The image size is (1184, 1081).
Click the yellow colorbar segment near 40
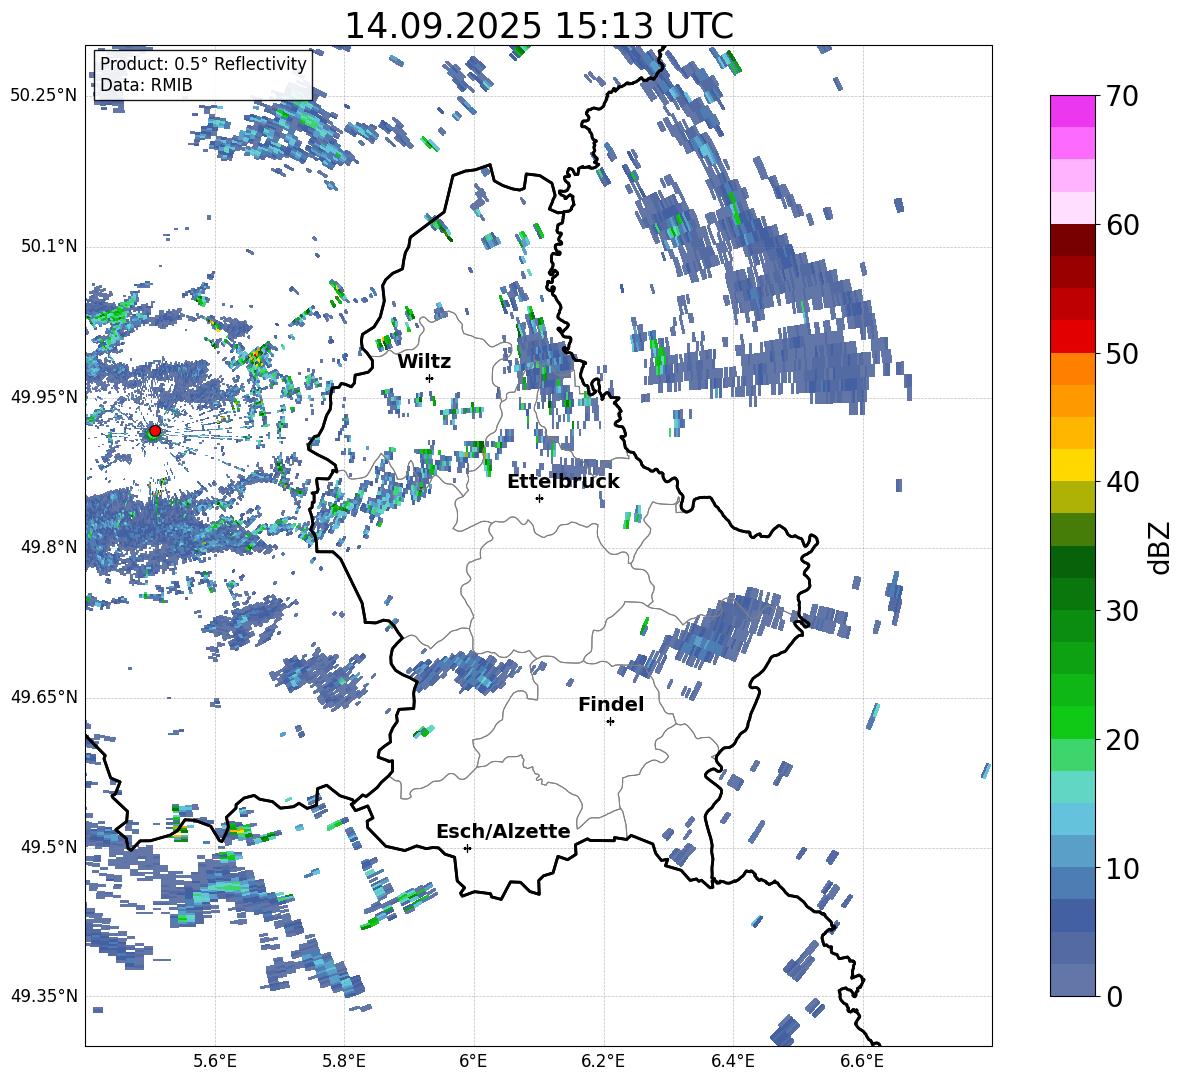[1073, 466]
